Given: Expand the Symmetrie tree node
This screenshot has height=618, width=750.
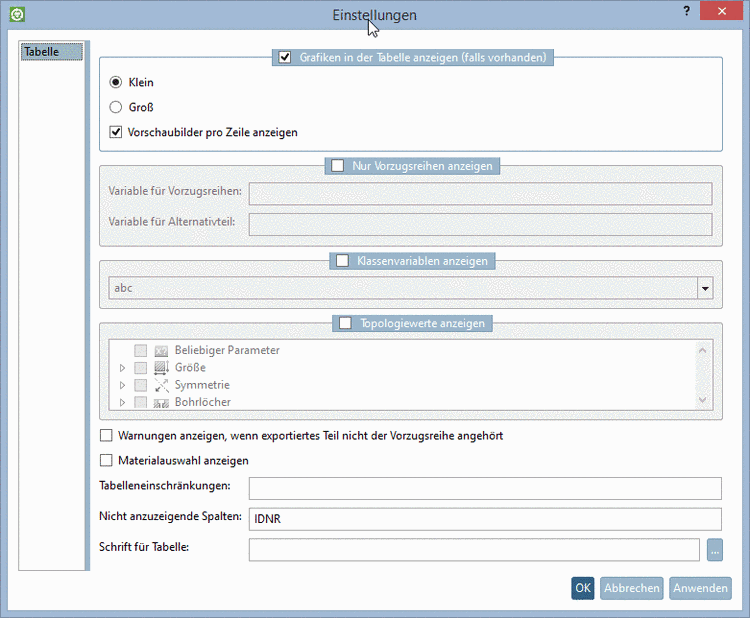Looking at the screenshot, I should 122,385.
